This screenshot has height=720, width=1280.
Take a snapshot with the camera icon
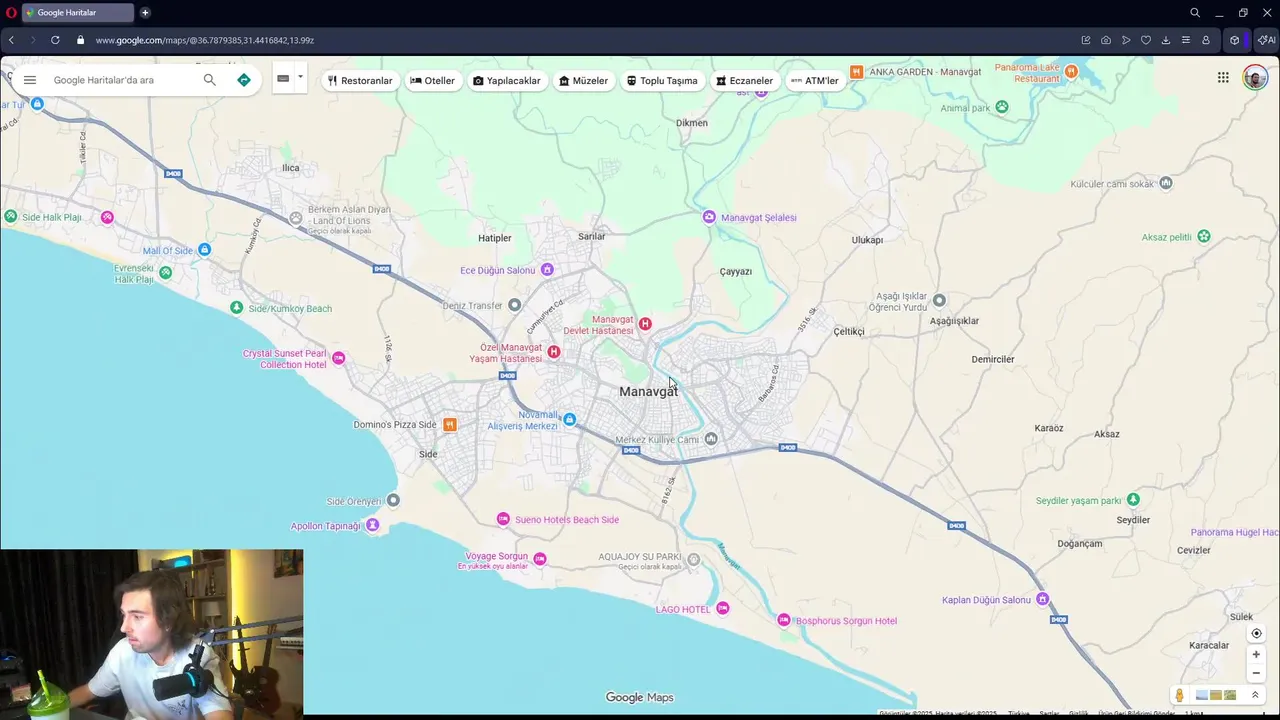pos(1106,40)
